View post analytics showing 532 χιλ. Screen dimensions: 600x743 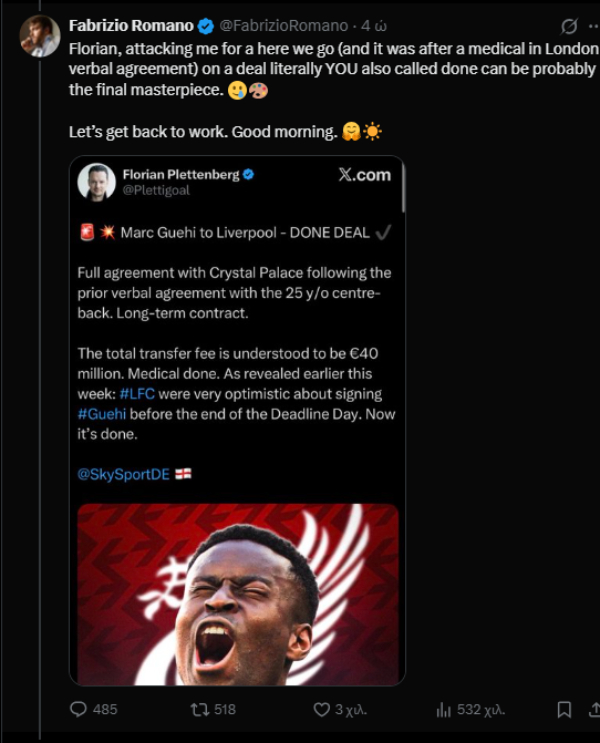pos(470,709)
